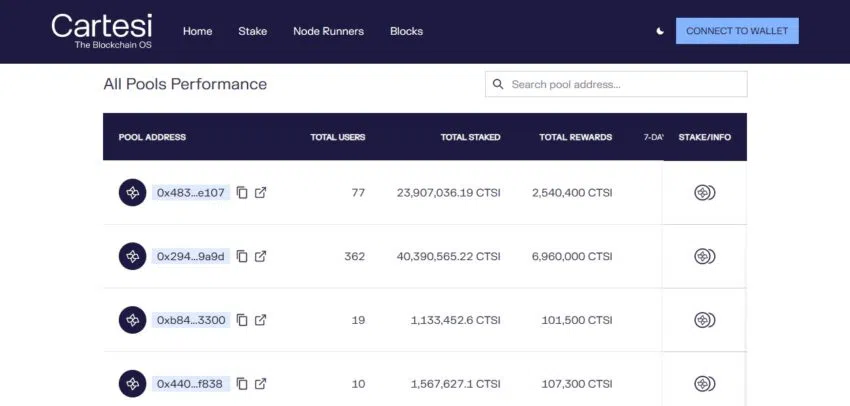This screenshot has width=850, height=406.
Task: Copy pool address 0x483...e107
Action: 242,193
